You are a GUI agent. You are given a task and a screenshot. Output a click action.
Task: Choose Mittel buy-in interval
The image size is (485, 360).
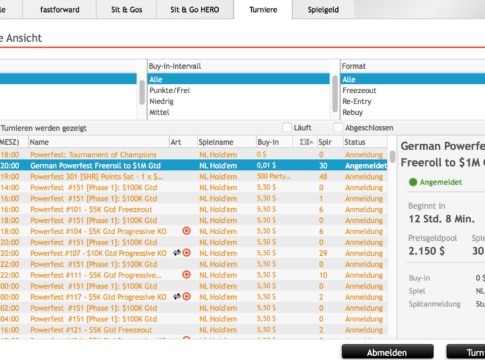(x=239, y=112)
